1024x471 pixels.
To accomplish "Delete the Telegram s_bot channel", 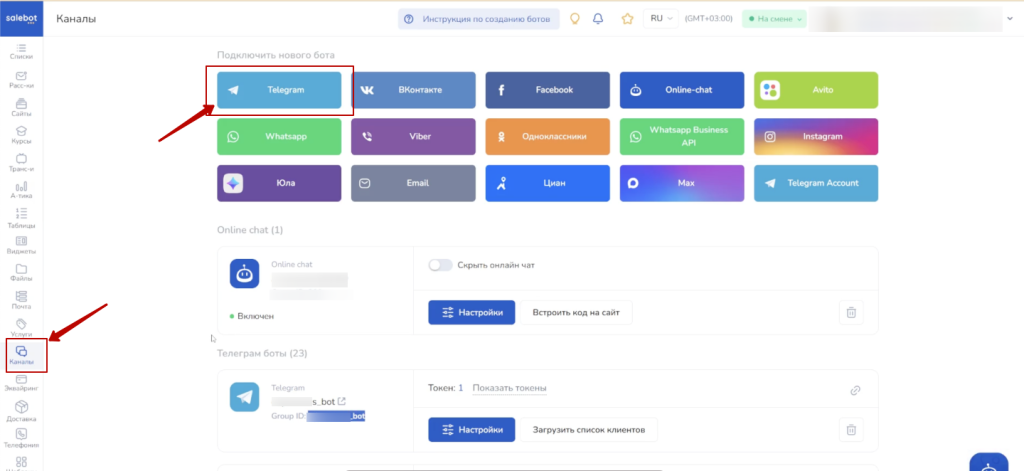I will click(x=851, y=429).
